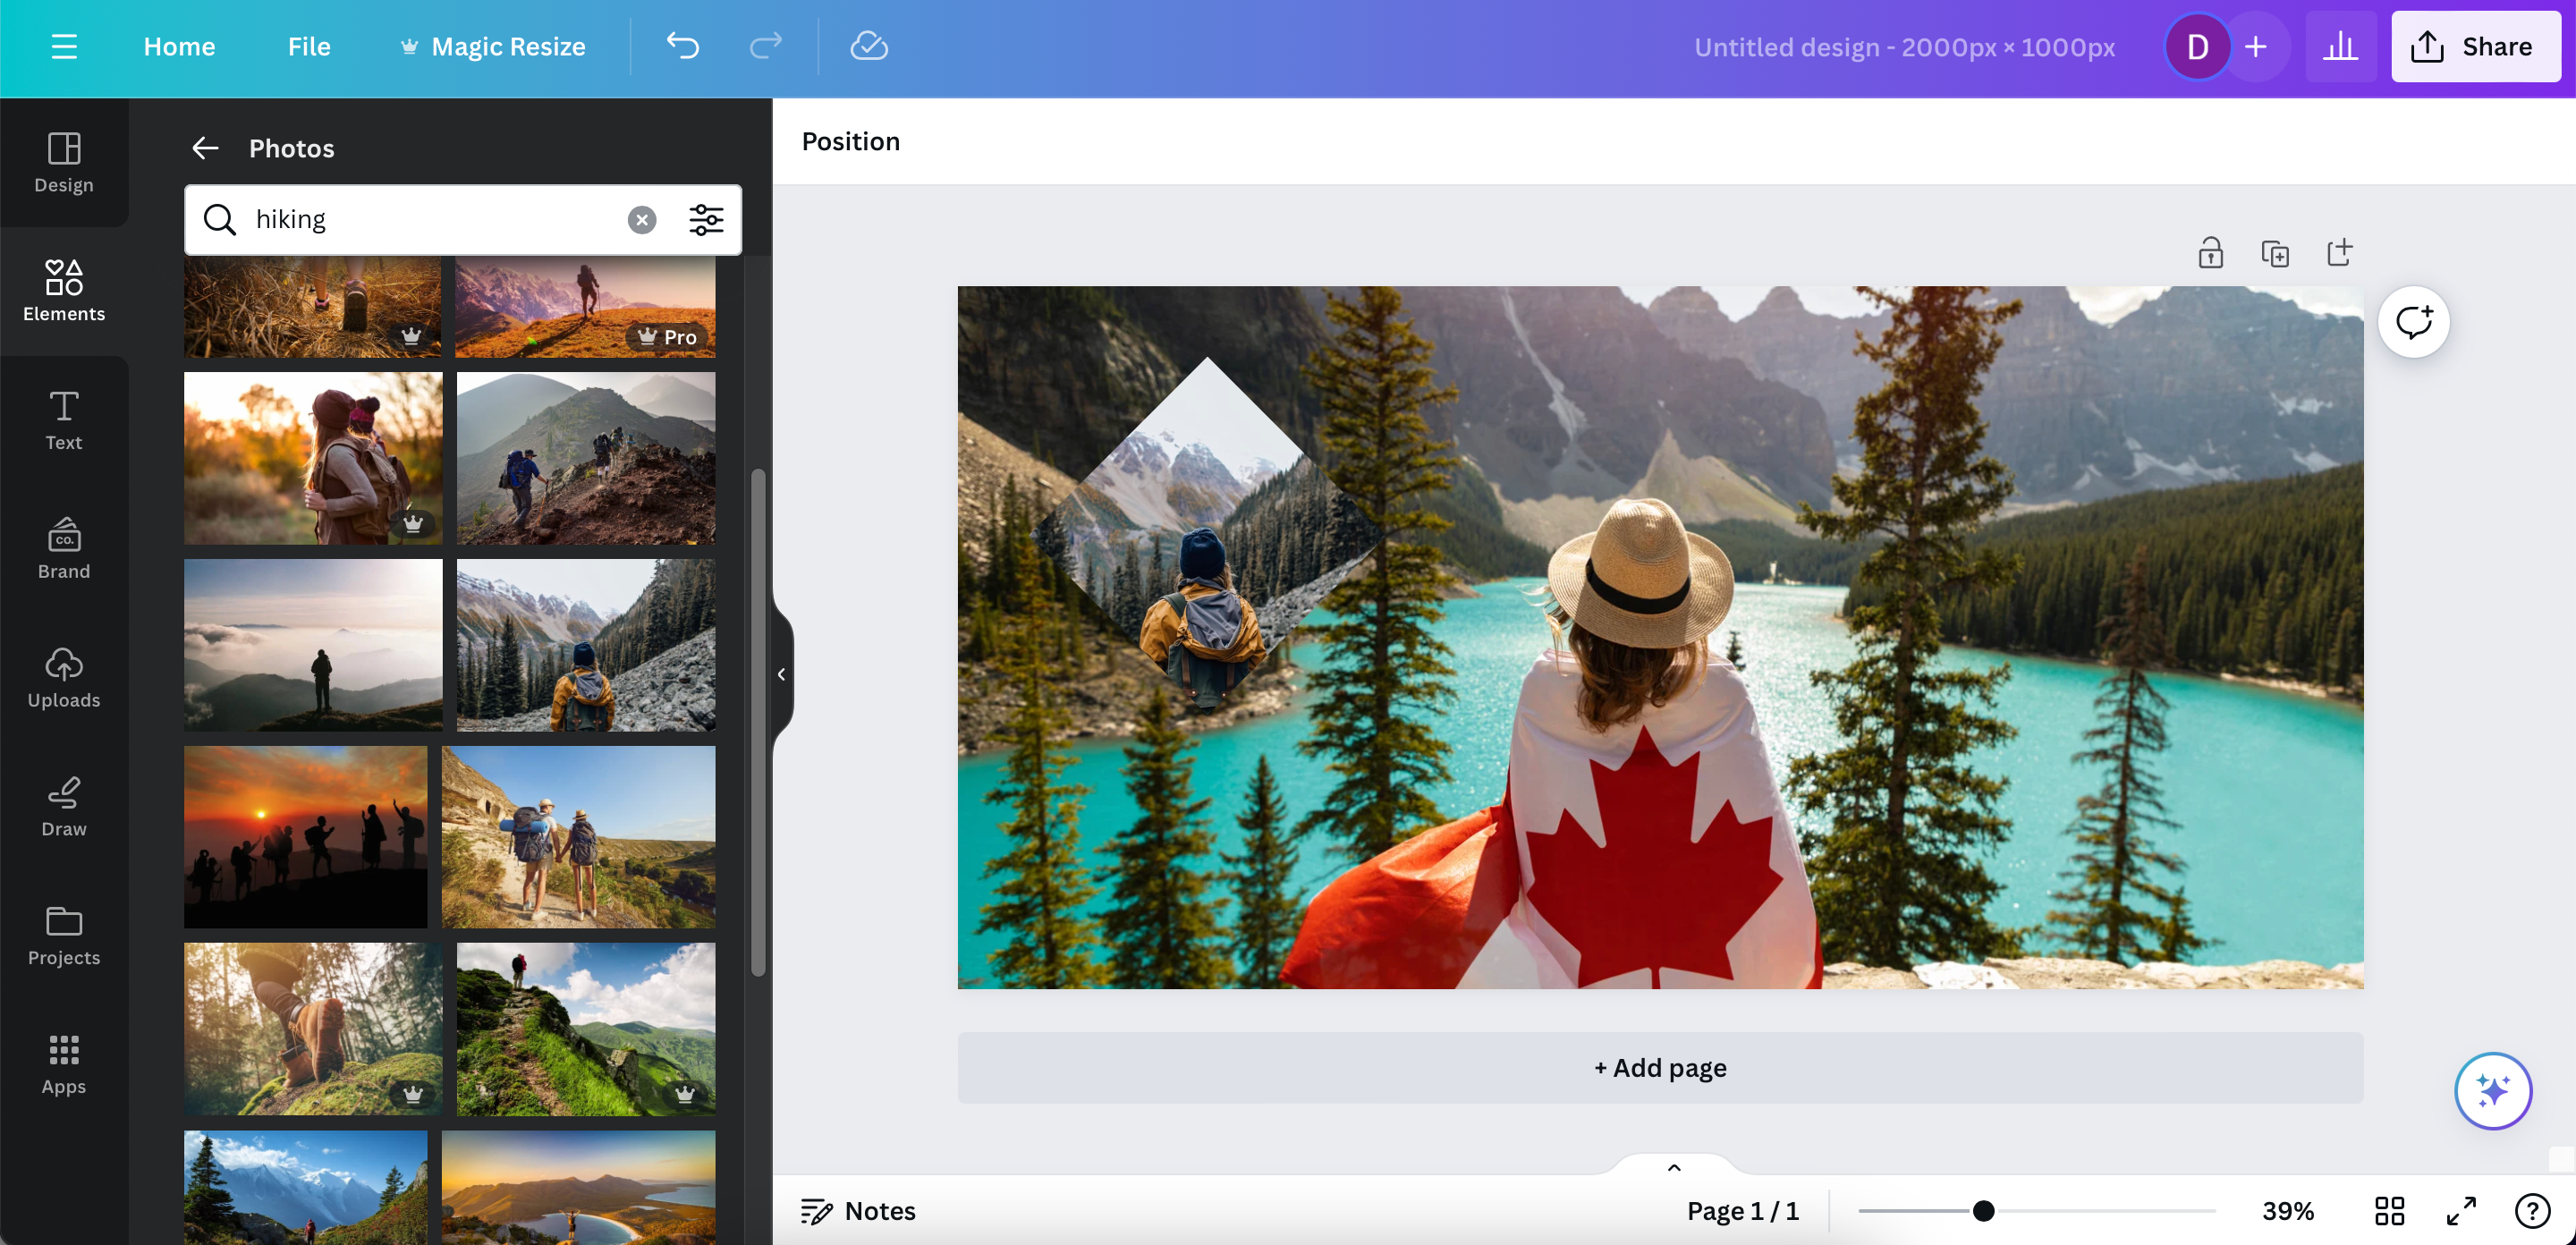Image resolution: width=2576 pixels, height=1245 pixels.
Task: Open the Uploads tab in sidebar
Action: coord(64,678)
